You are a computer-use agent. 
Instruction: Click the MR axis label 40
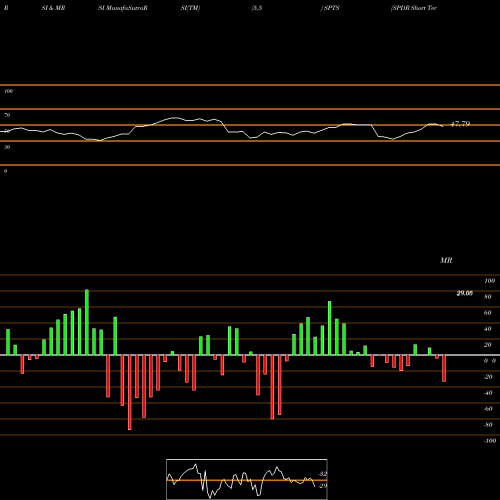pos(488,329)
